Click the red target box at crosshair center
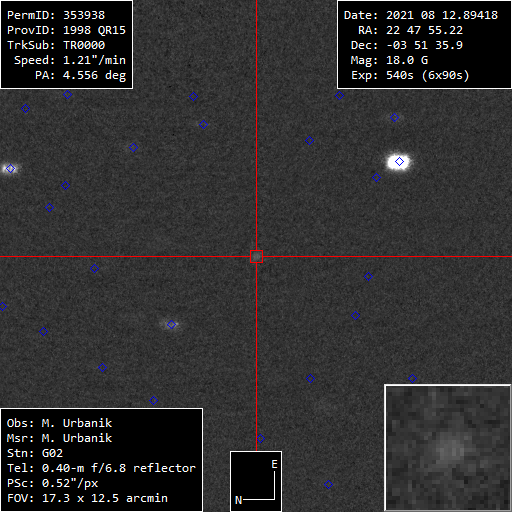The image size is (512, 512). coord(256,257)
